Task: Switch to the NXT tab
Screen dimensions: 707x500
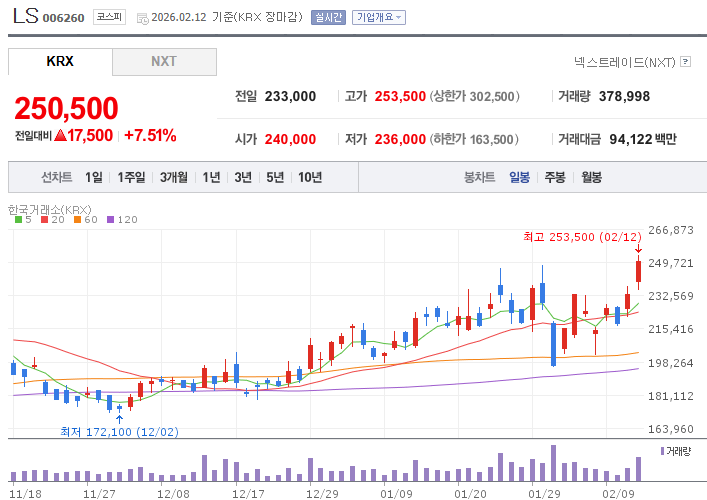Action: tap(164, 61)
